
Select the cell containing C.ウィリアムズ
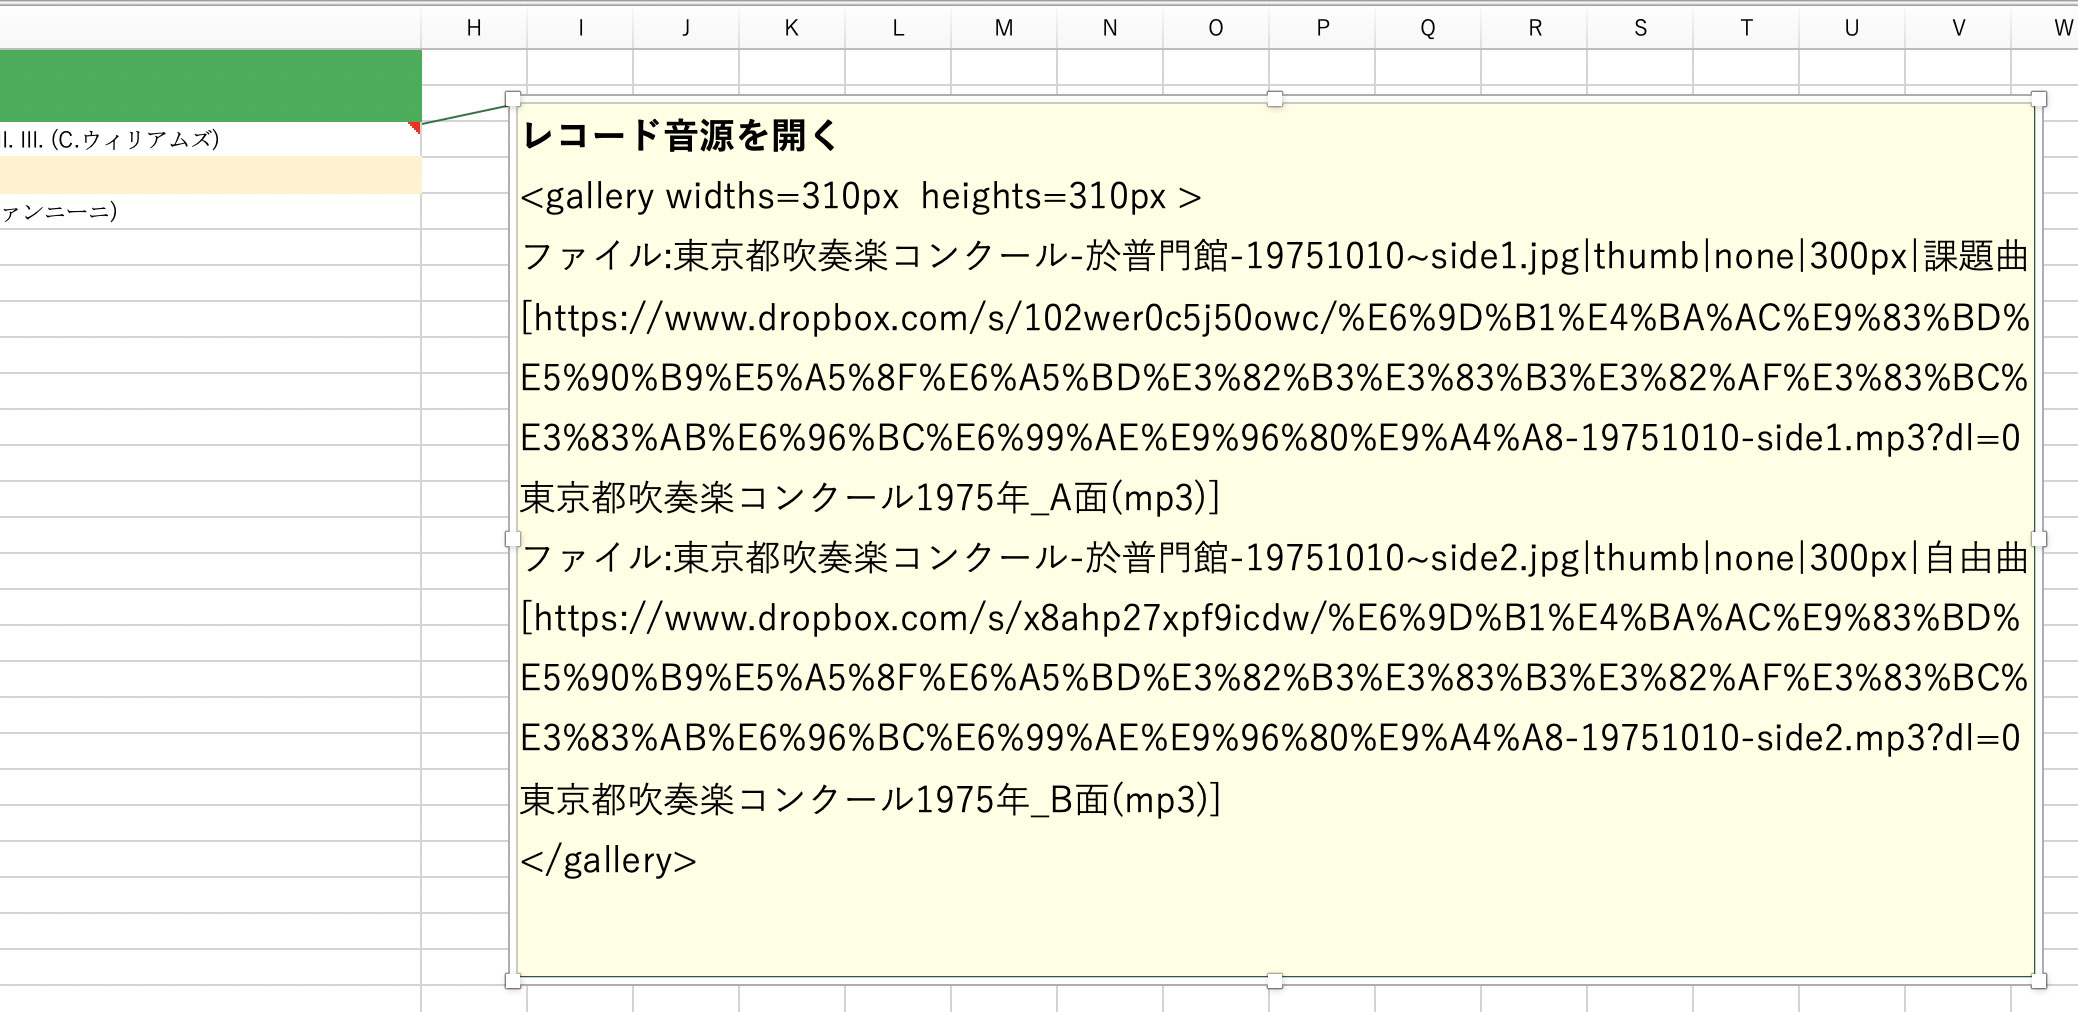tap(200, 140)
